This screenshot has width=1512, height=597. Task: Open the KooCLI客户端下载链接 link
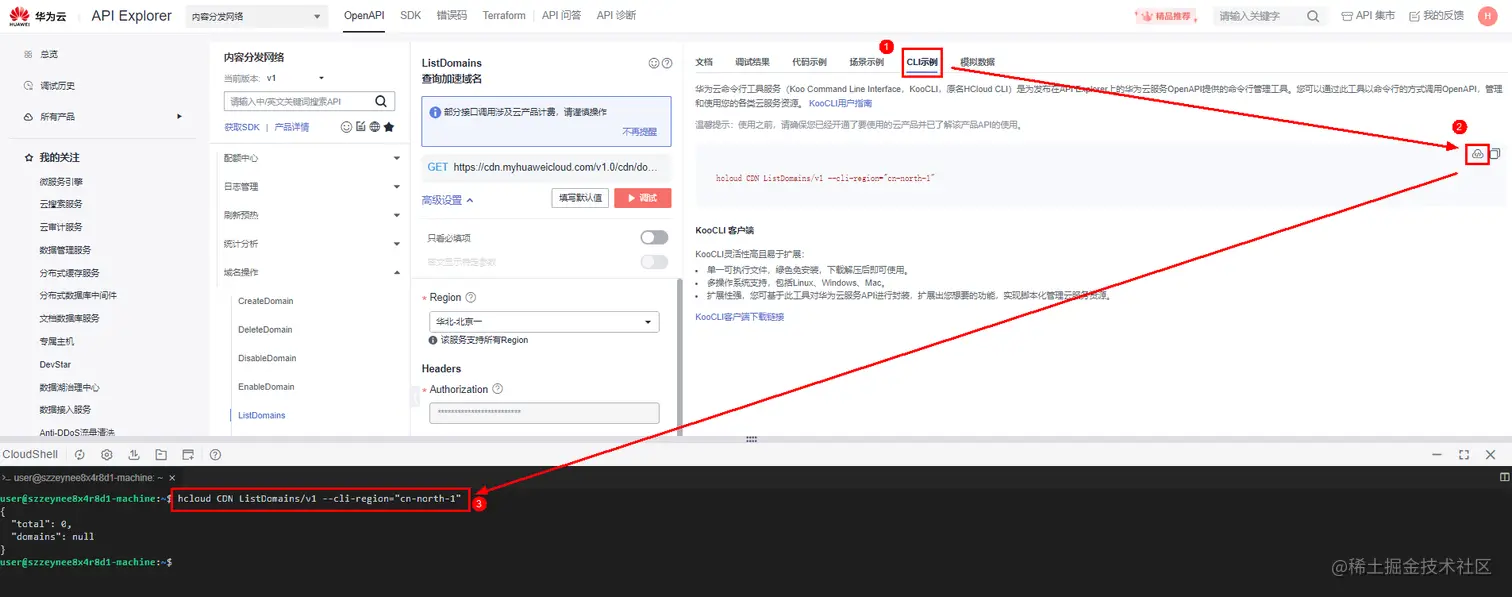click(x=740, y=317)
